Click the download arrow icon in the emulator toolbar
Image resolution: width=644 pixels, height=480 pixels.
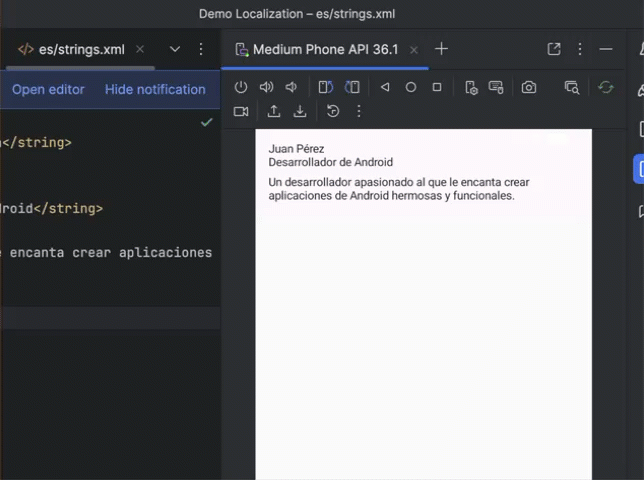[x=299, y=111]
